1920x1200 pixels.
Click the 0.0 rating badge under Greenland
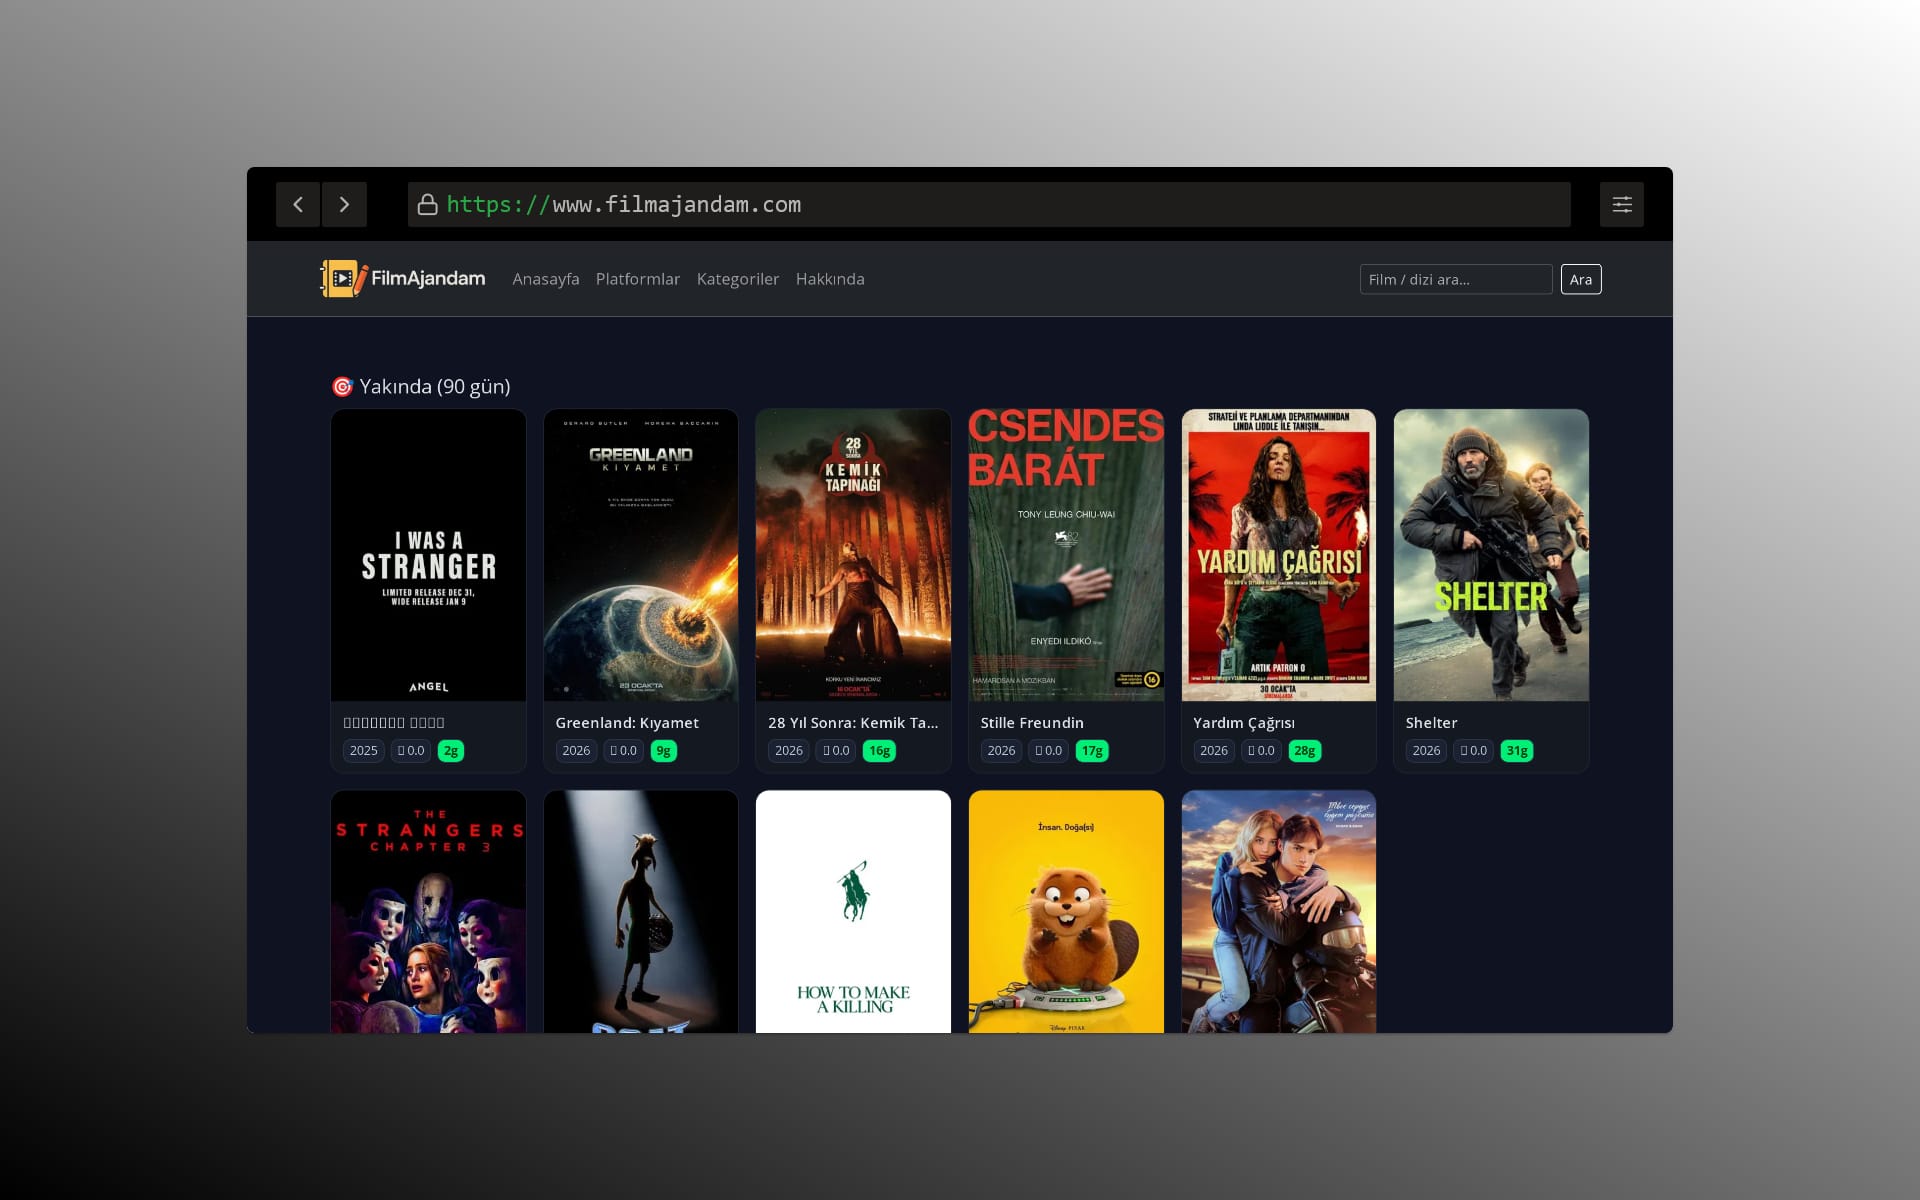pos(623,751)
